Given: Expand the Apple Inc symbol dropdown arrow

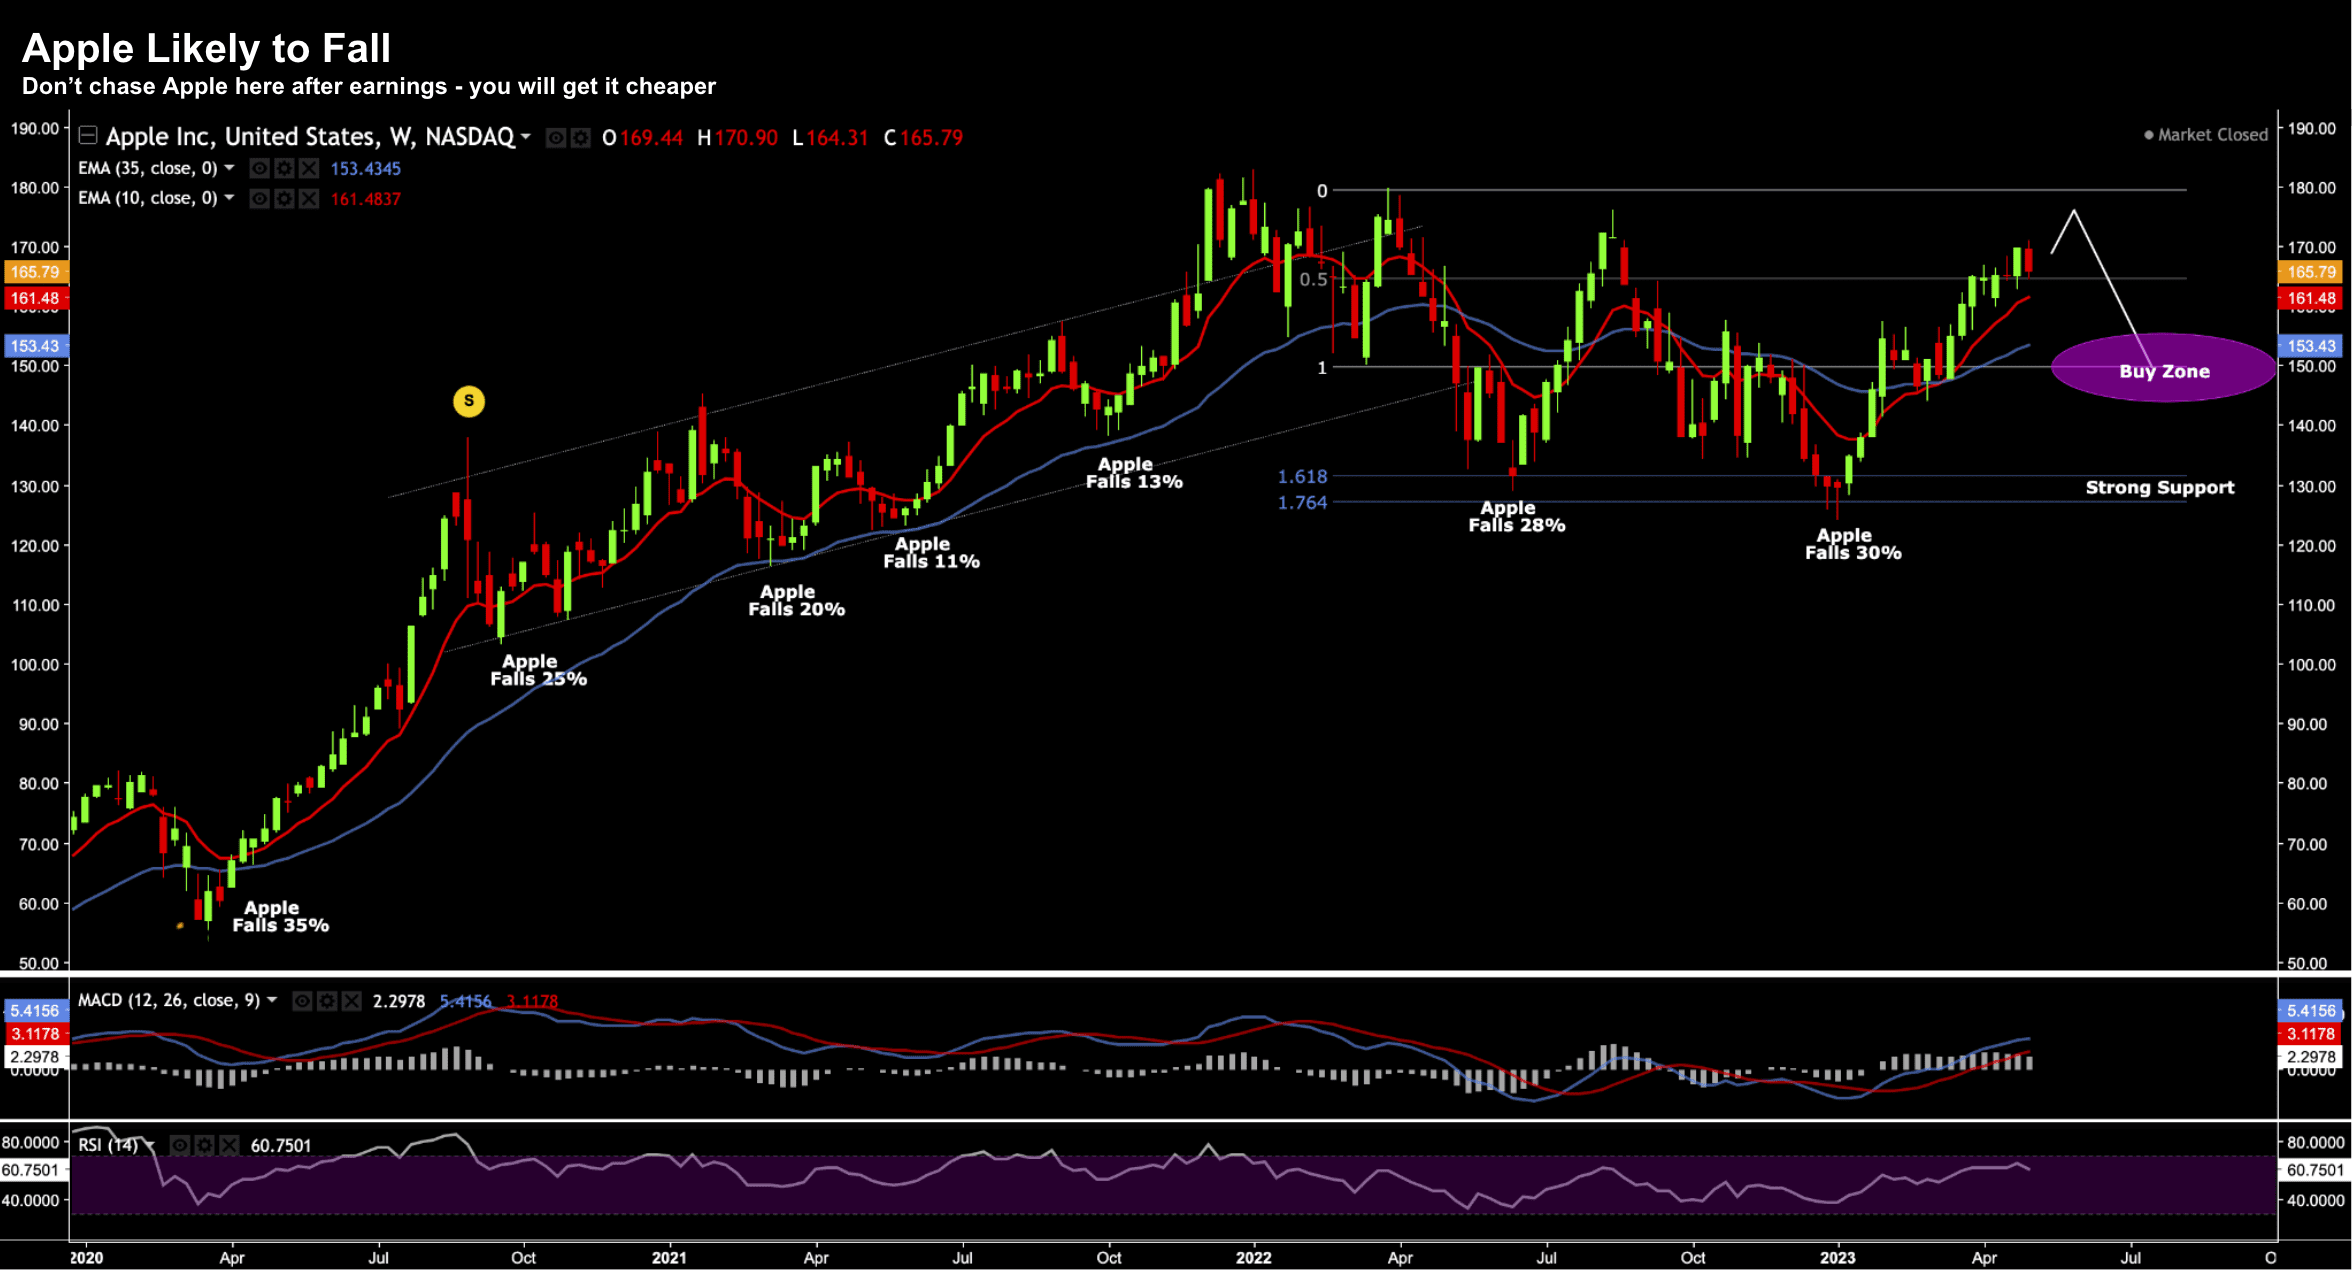Looking at the screenshot, I should (526, 136).
